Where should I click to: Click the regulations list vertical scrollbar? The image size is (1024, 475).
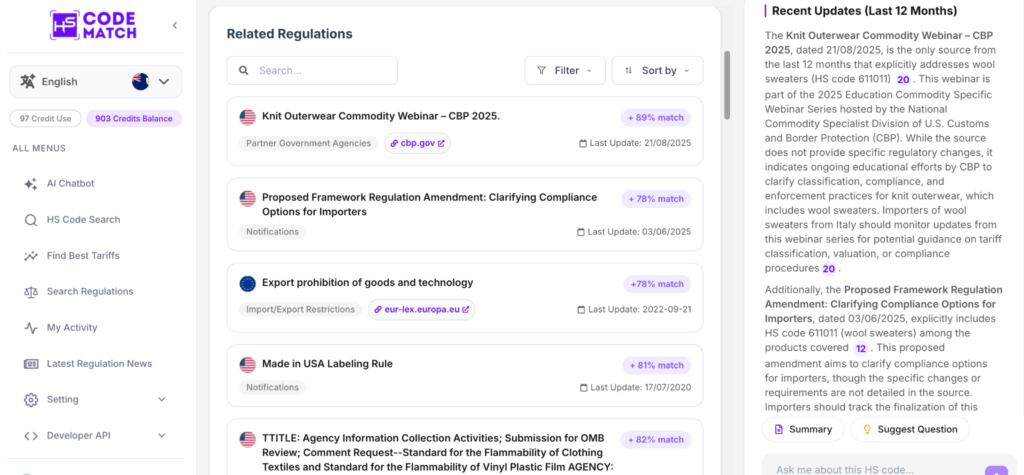tap(727, 85)
